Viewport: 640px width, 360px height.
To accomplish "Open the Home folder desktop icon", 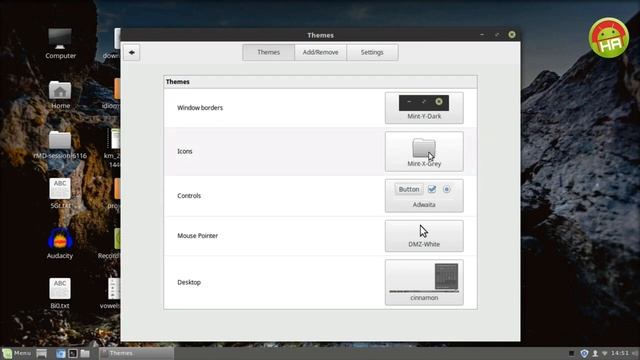I will coord(60,95).
